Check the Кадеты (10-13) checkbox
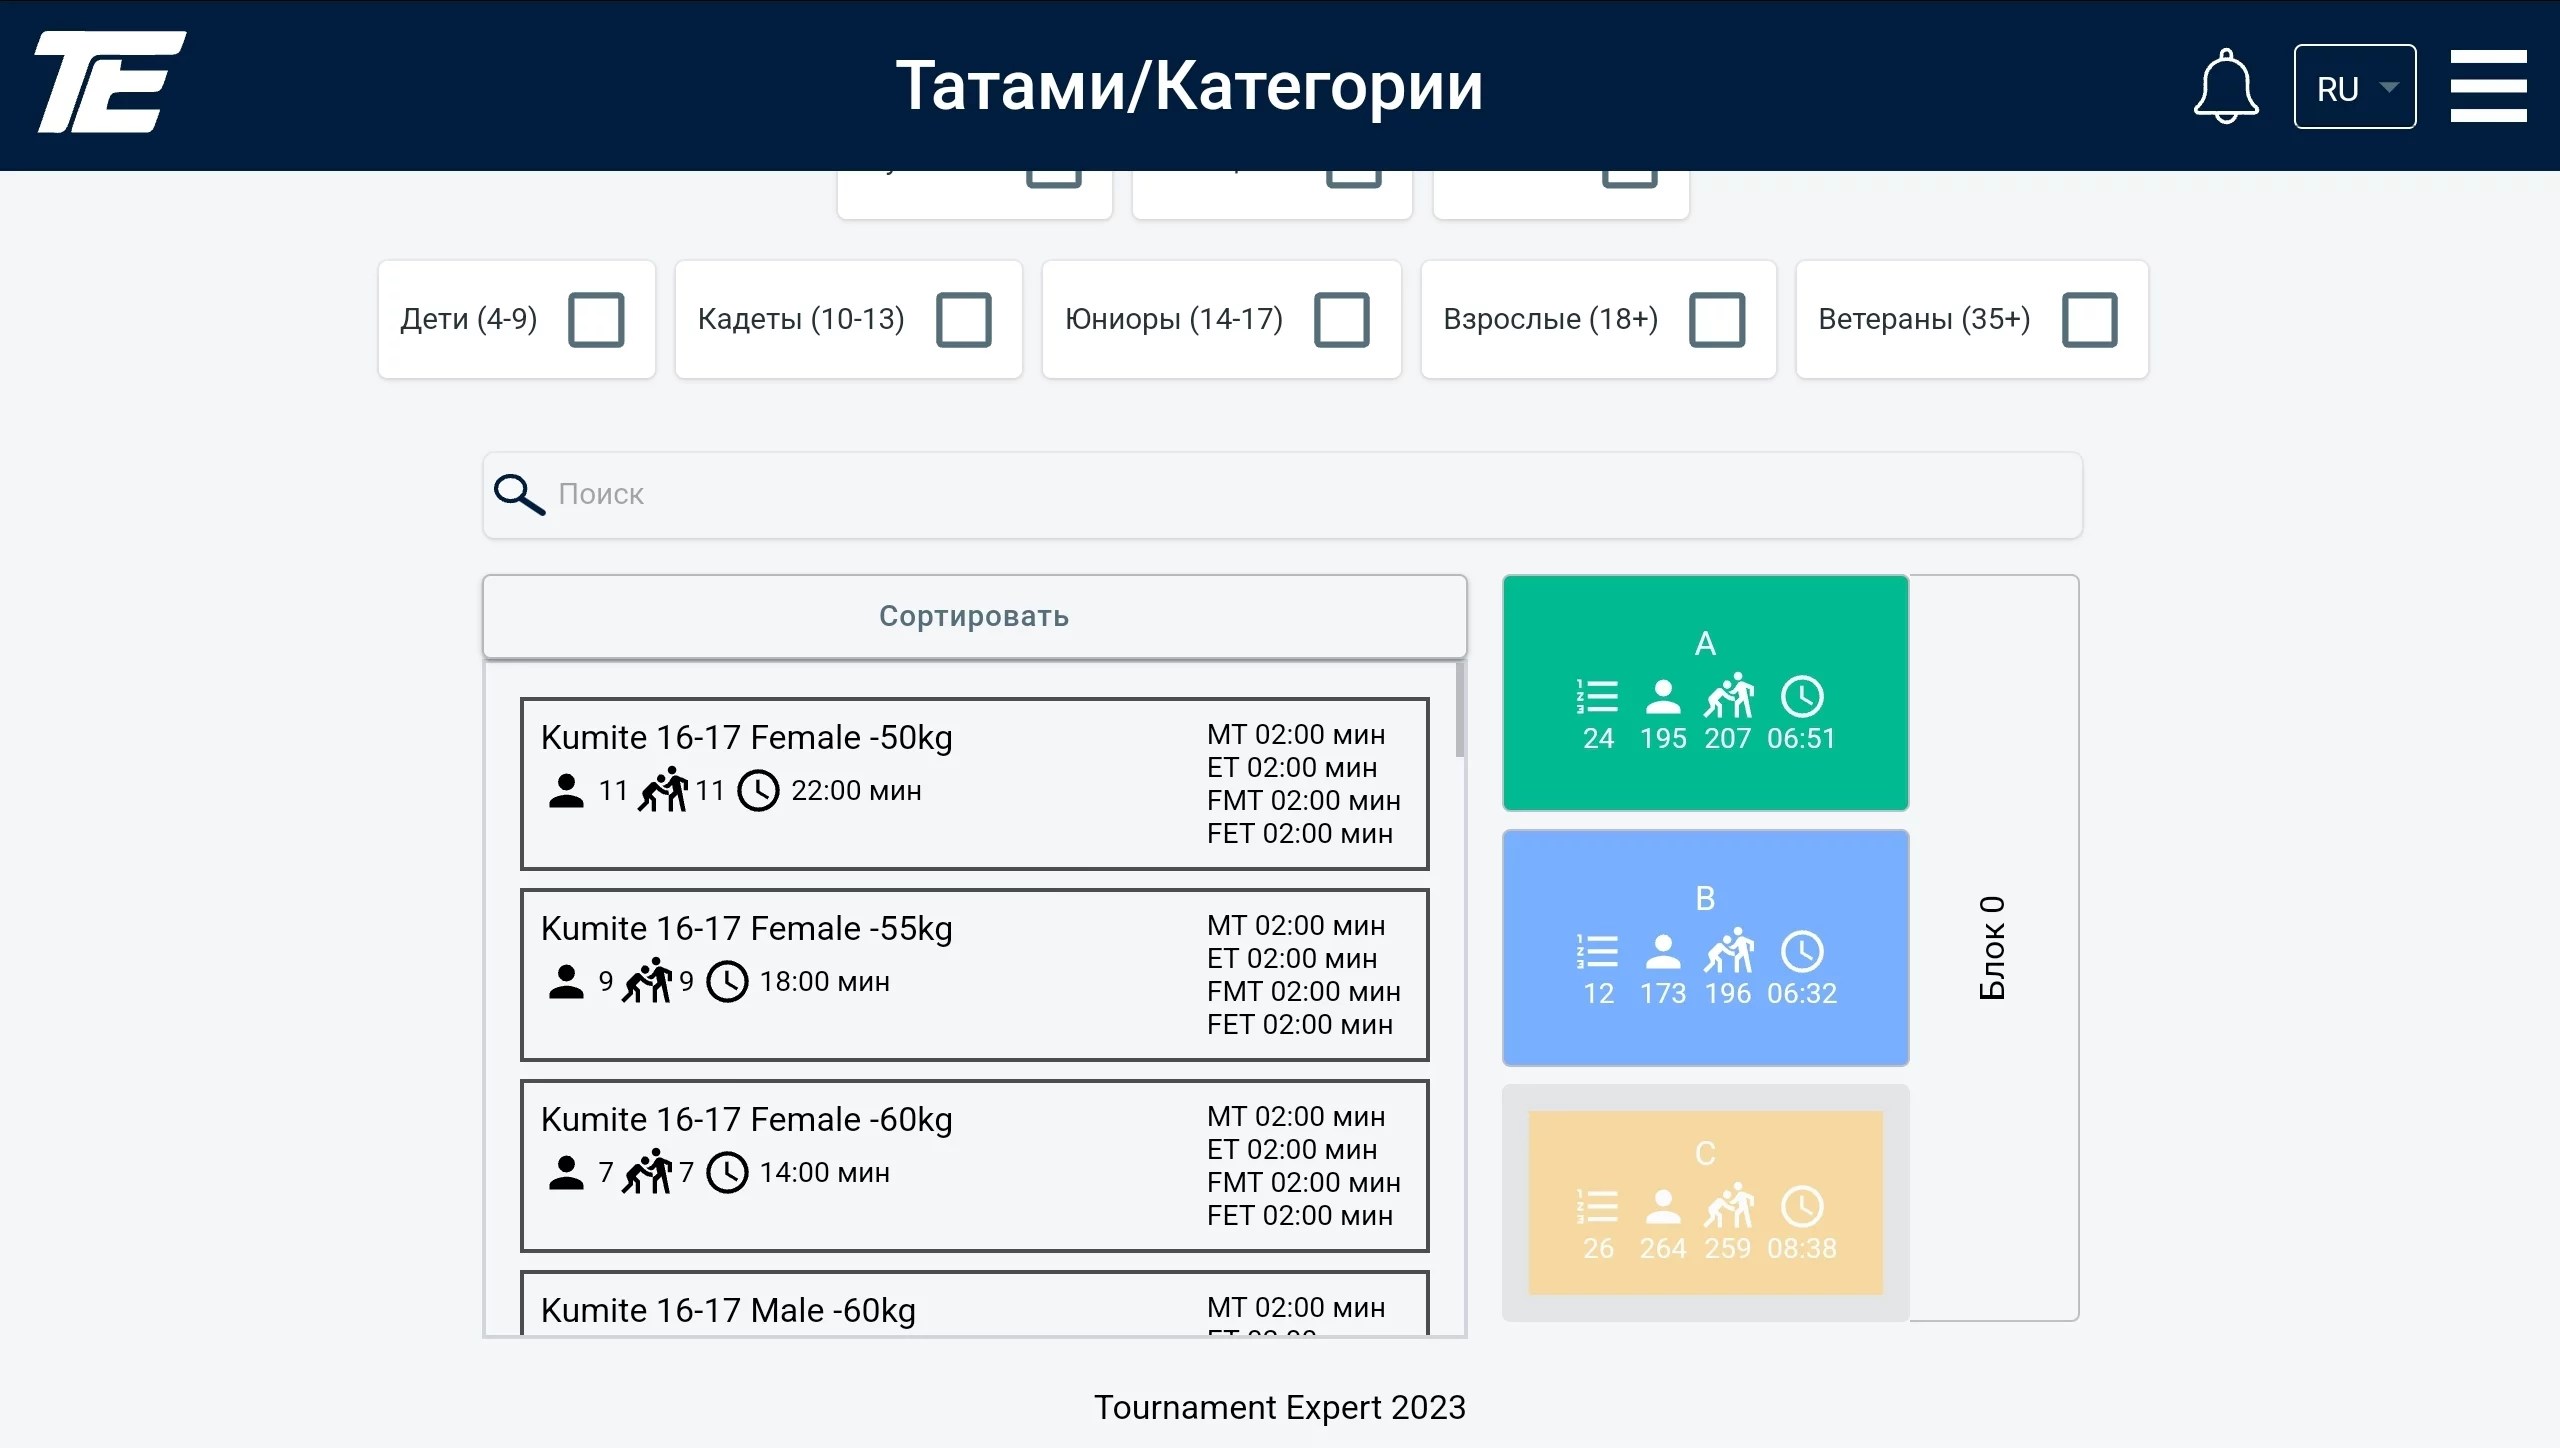The width and height of the screenshot is (2560, 1448). (x=964, y=320)
